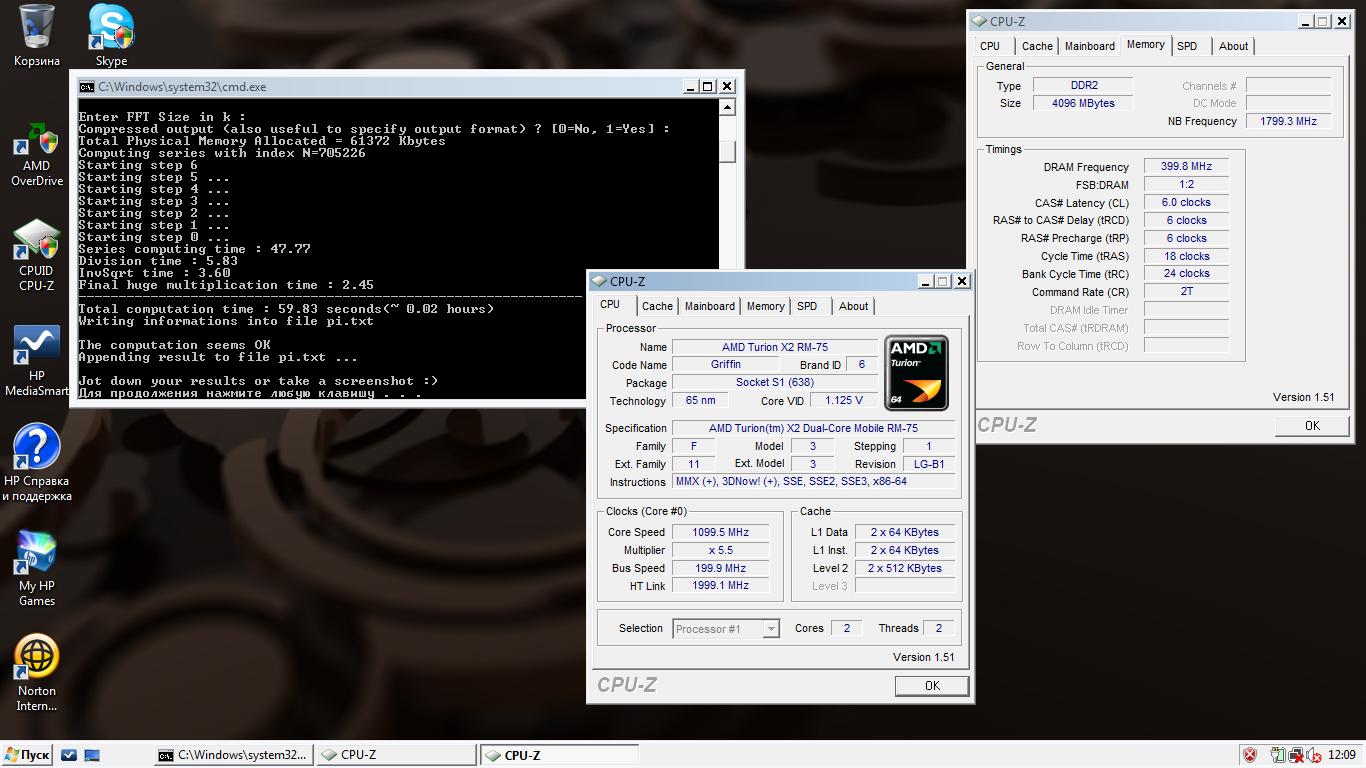The image size is (1366, 768).
Task: Click the CPU-Z CPU window title icon
Action: point(600,282)
